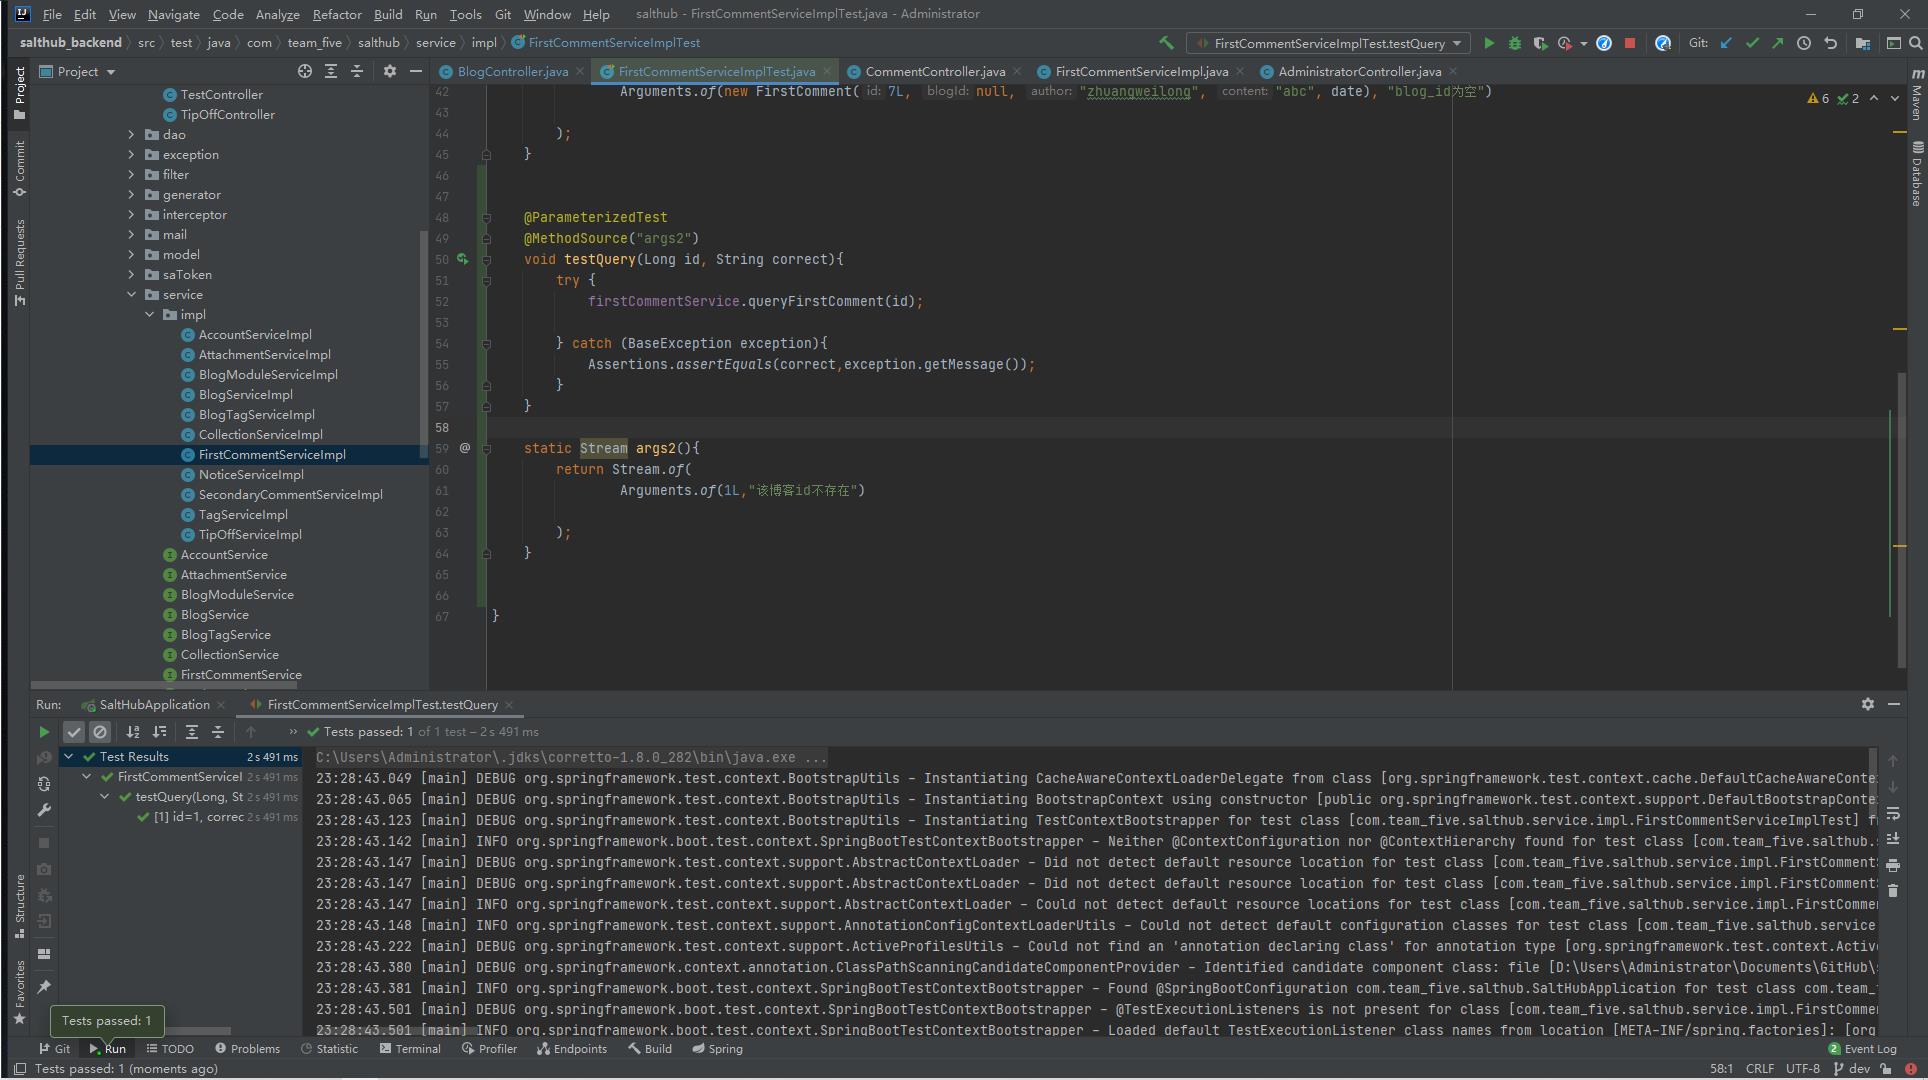
Task: Open the Analyze menu
Action: (277, 14)
